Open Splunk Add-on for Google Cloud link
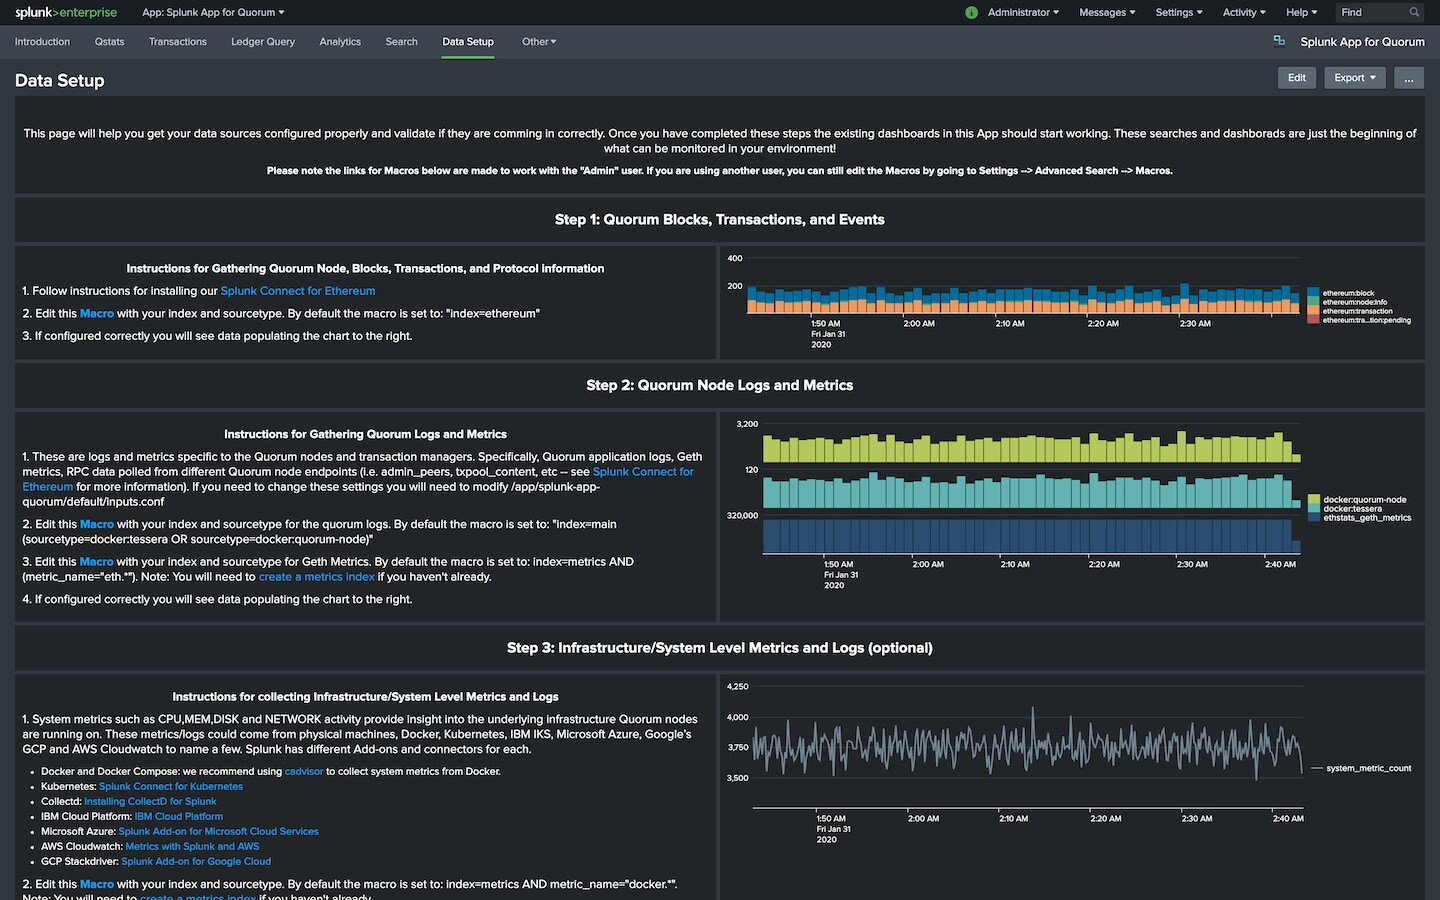 click(196, 861)
